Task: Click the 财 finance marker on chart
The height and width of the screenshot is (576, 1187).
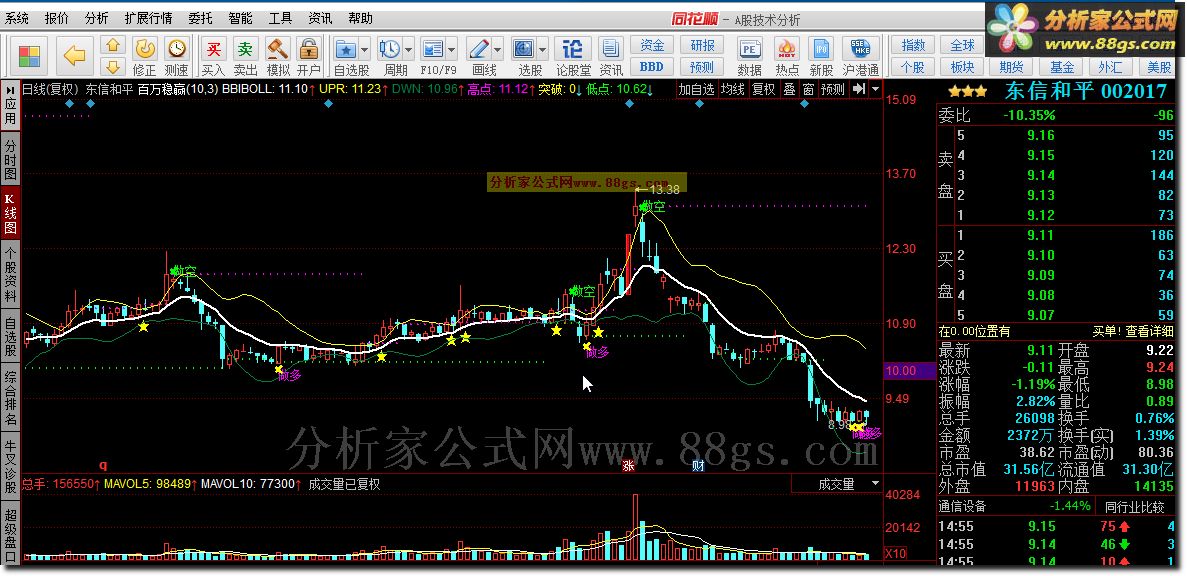Action: click(698, 465)
